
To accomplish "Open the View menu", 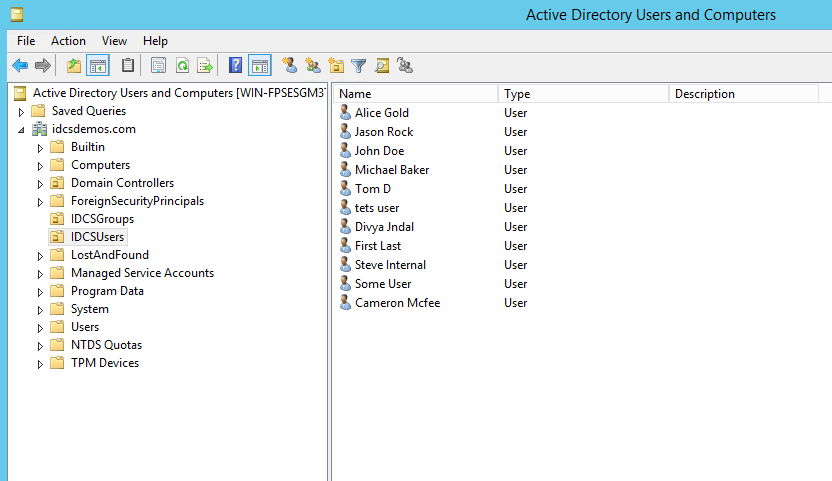I will point(114,41).
